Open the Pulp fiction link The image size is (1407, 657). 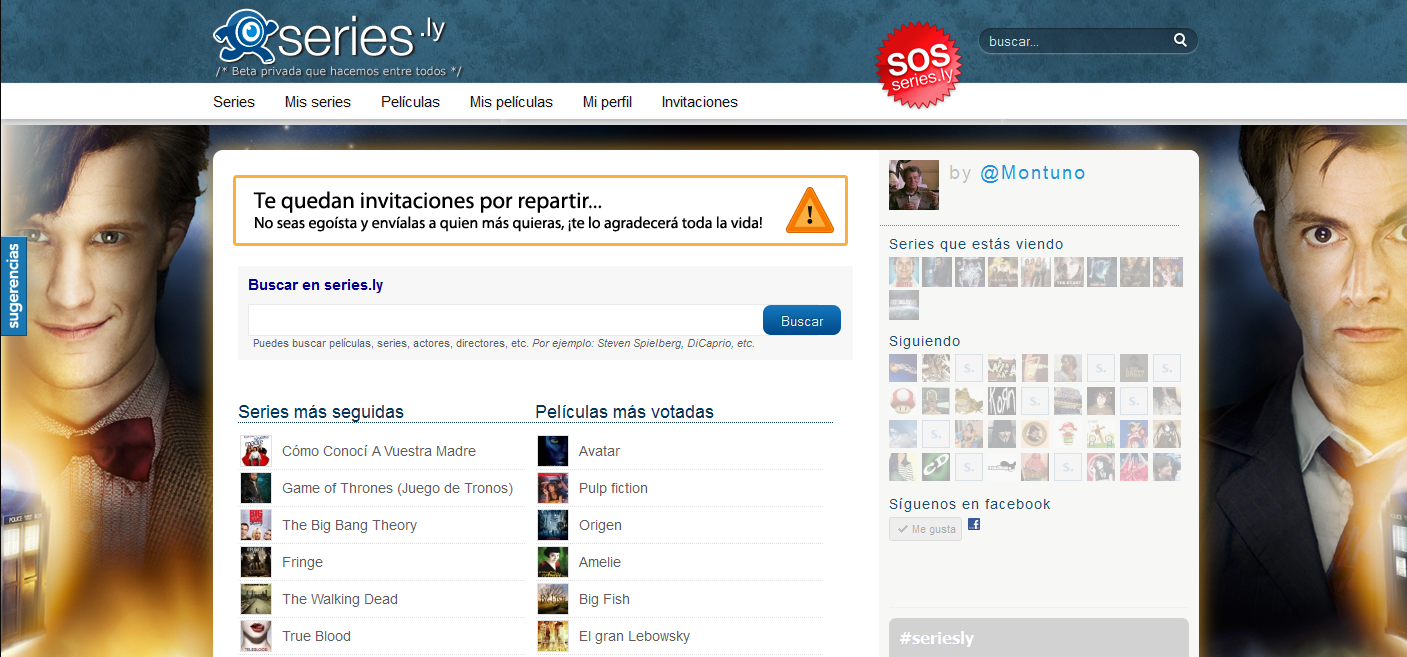coord(614,488)
